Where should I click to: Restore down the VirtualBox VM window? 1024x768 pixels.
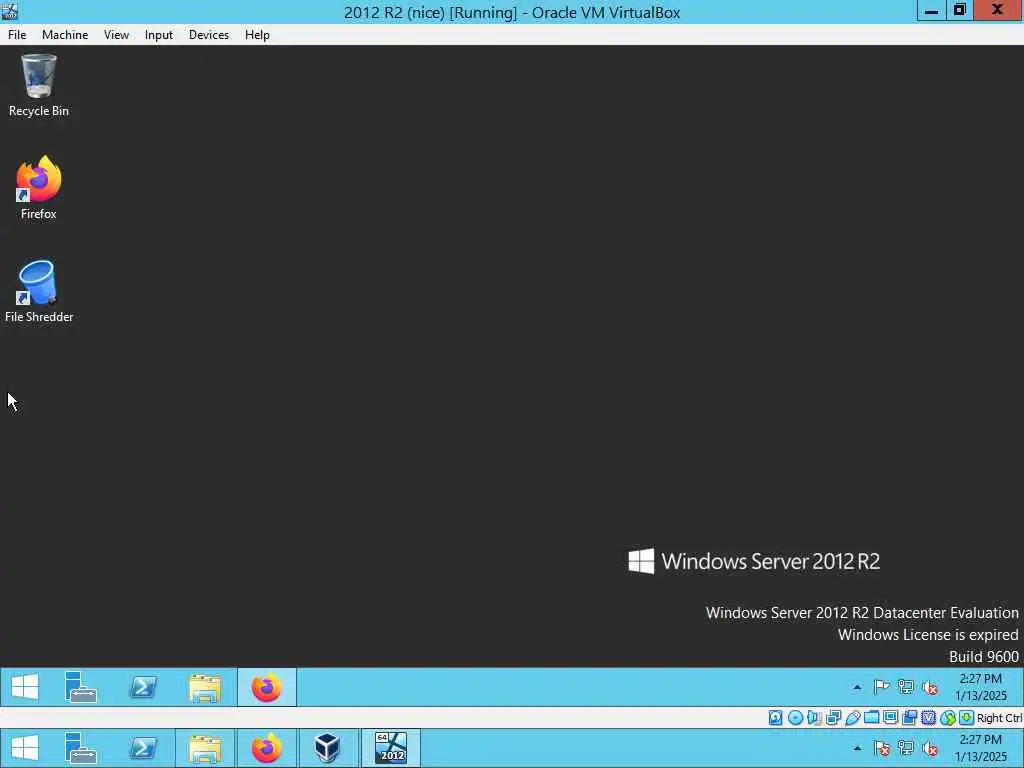point(959,10)
